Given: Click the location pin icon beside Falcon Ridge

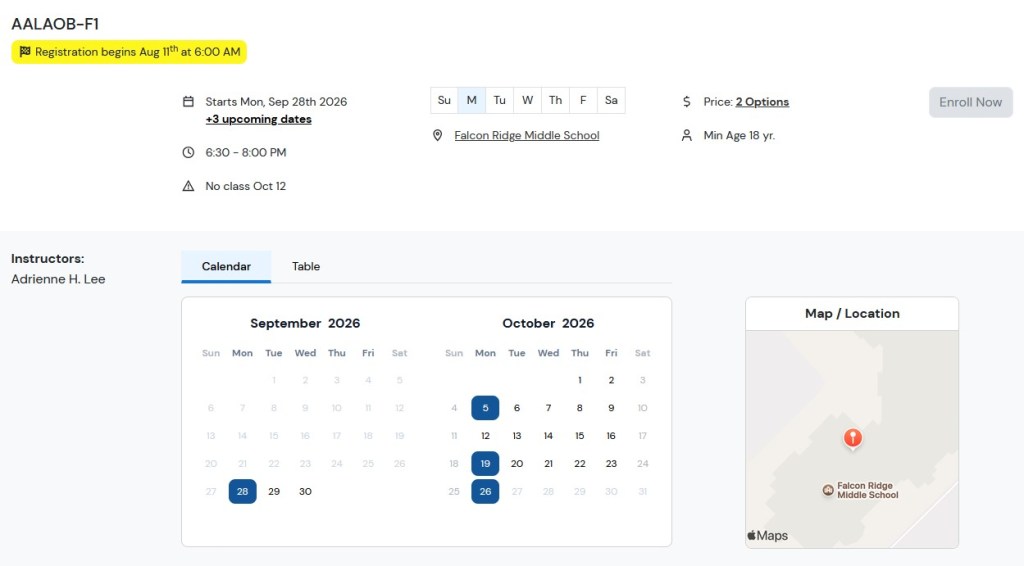Looking at the screenshot, I should click(438, 136).
